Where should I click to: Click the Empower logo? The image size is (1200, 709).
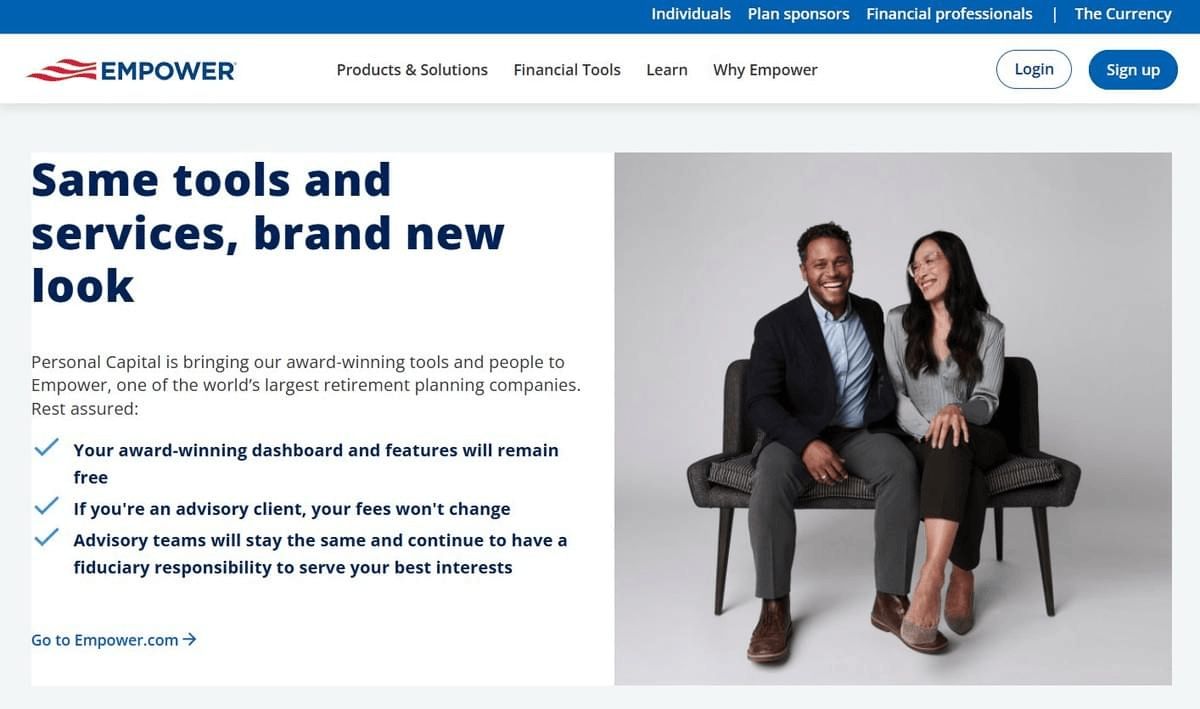[131, 70]
